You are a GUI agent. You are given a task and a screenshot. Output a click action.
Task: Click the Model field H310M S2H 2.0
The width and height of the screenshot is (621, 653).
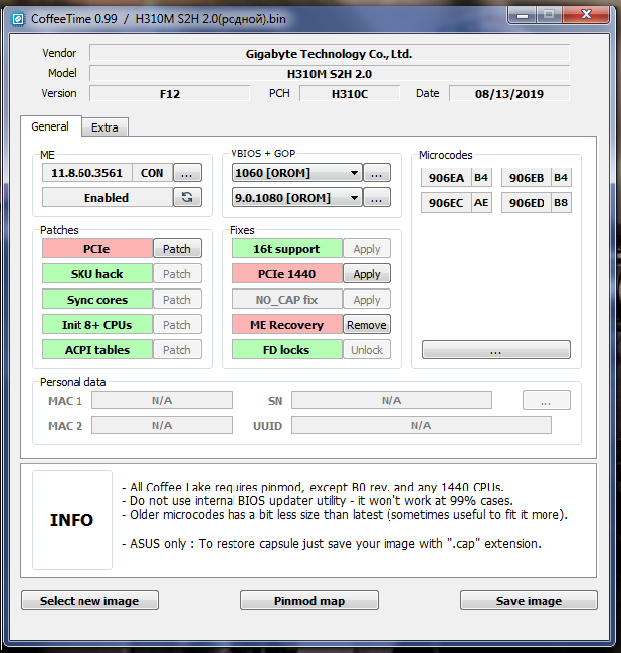click(329, 73)
